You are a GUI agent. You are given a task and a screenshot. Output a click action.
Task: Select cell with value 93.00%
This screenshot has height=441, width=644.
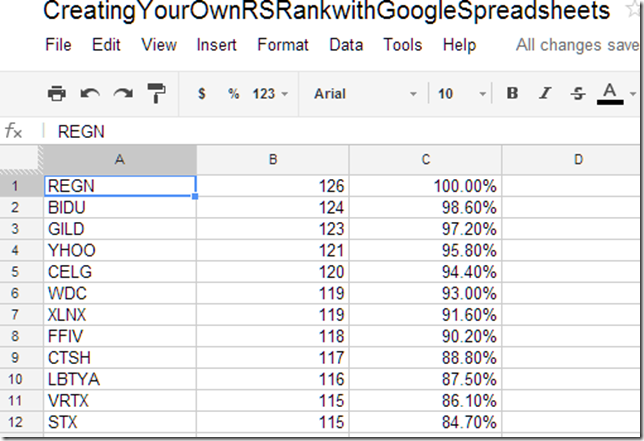click(x=426, y=293)
